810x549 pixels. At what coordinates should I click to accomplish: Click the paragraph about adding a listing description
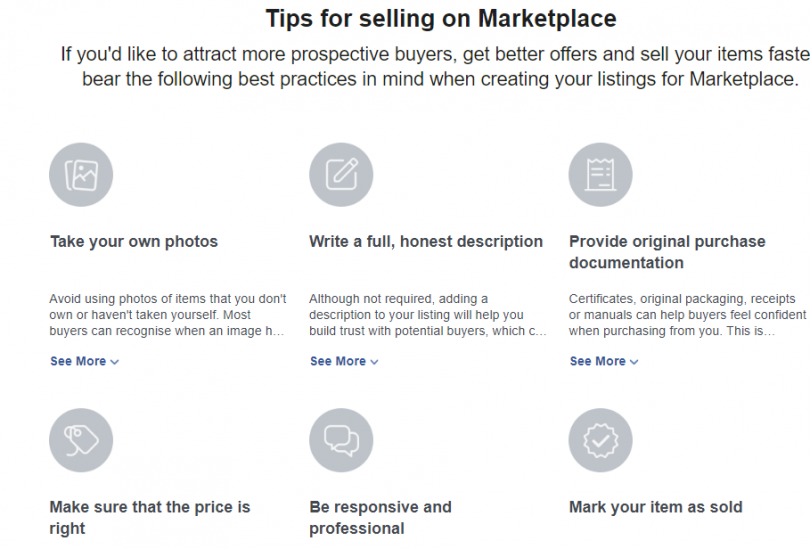pyautogui.click(x=428, y=314)
